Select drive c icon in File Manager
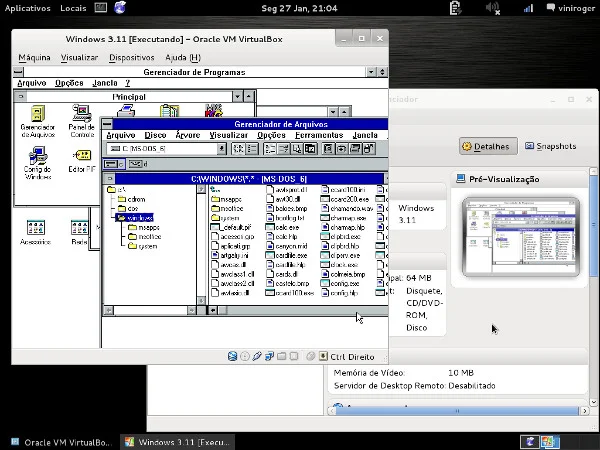 (114, 164)
